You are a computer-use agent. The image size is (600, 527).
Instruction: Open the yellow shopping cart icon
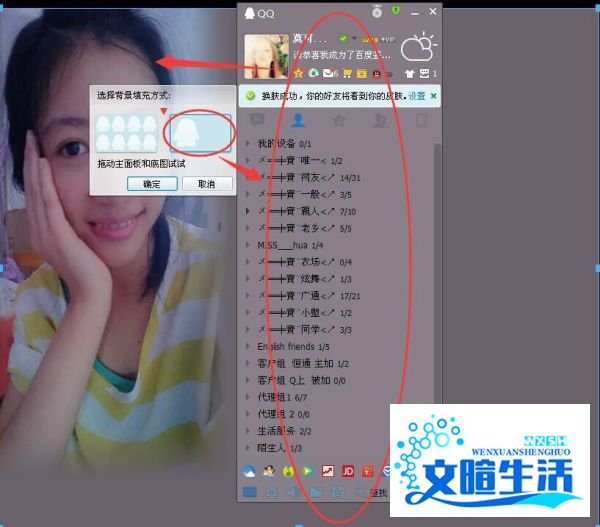click(347, 73)
